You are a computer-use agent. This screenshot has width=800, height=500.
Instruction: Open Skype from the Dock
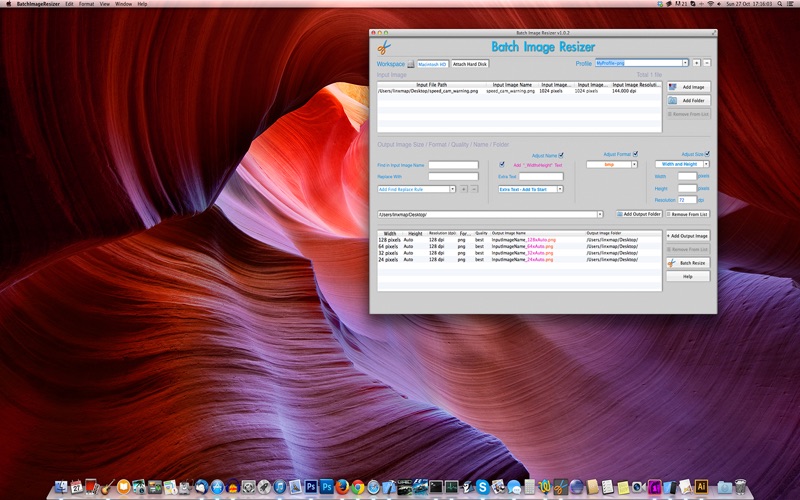(x=481, y=487)
